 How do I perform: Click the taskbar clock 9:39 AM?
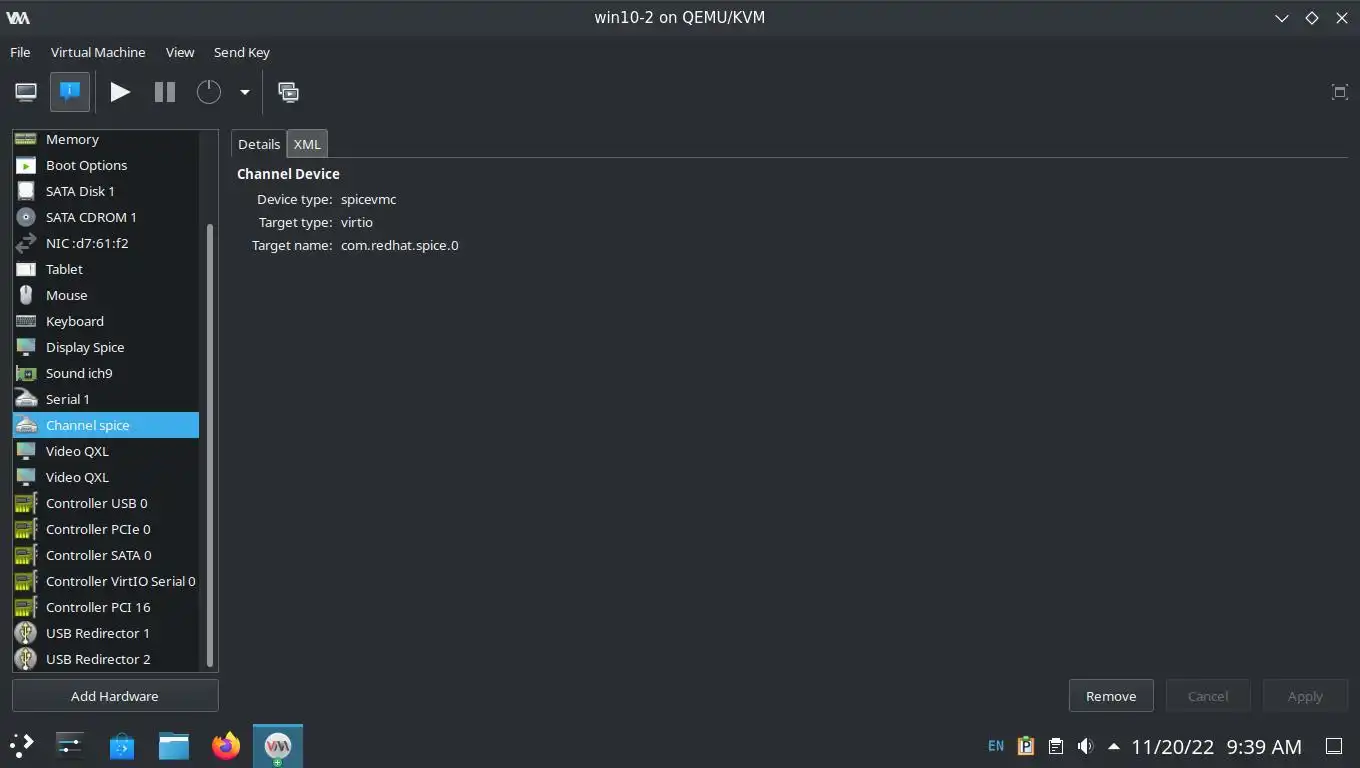1264,746
